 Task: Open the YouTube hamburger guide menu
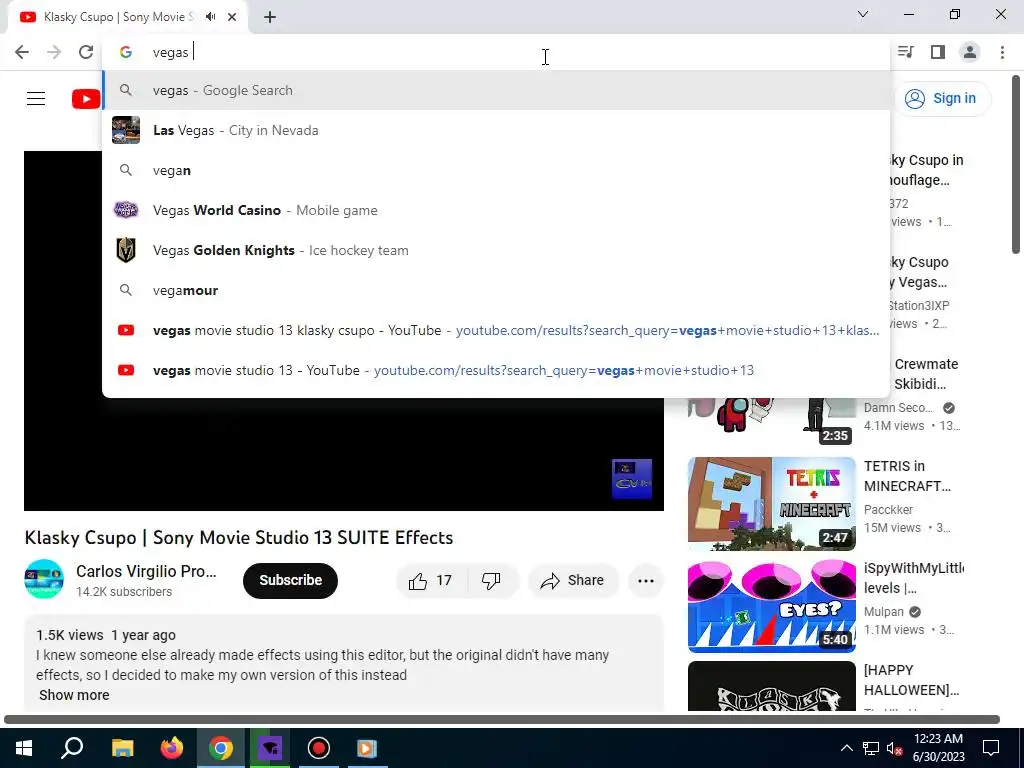click(36, 99)
